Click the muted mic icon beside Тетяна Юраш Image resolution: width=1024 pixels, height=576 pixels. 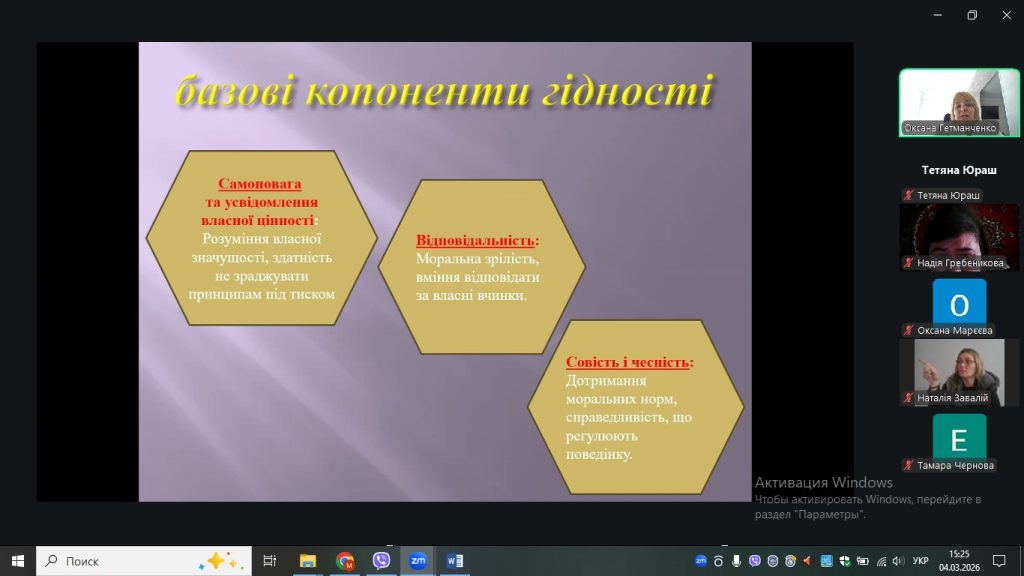[x=908, y=196]
